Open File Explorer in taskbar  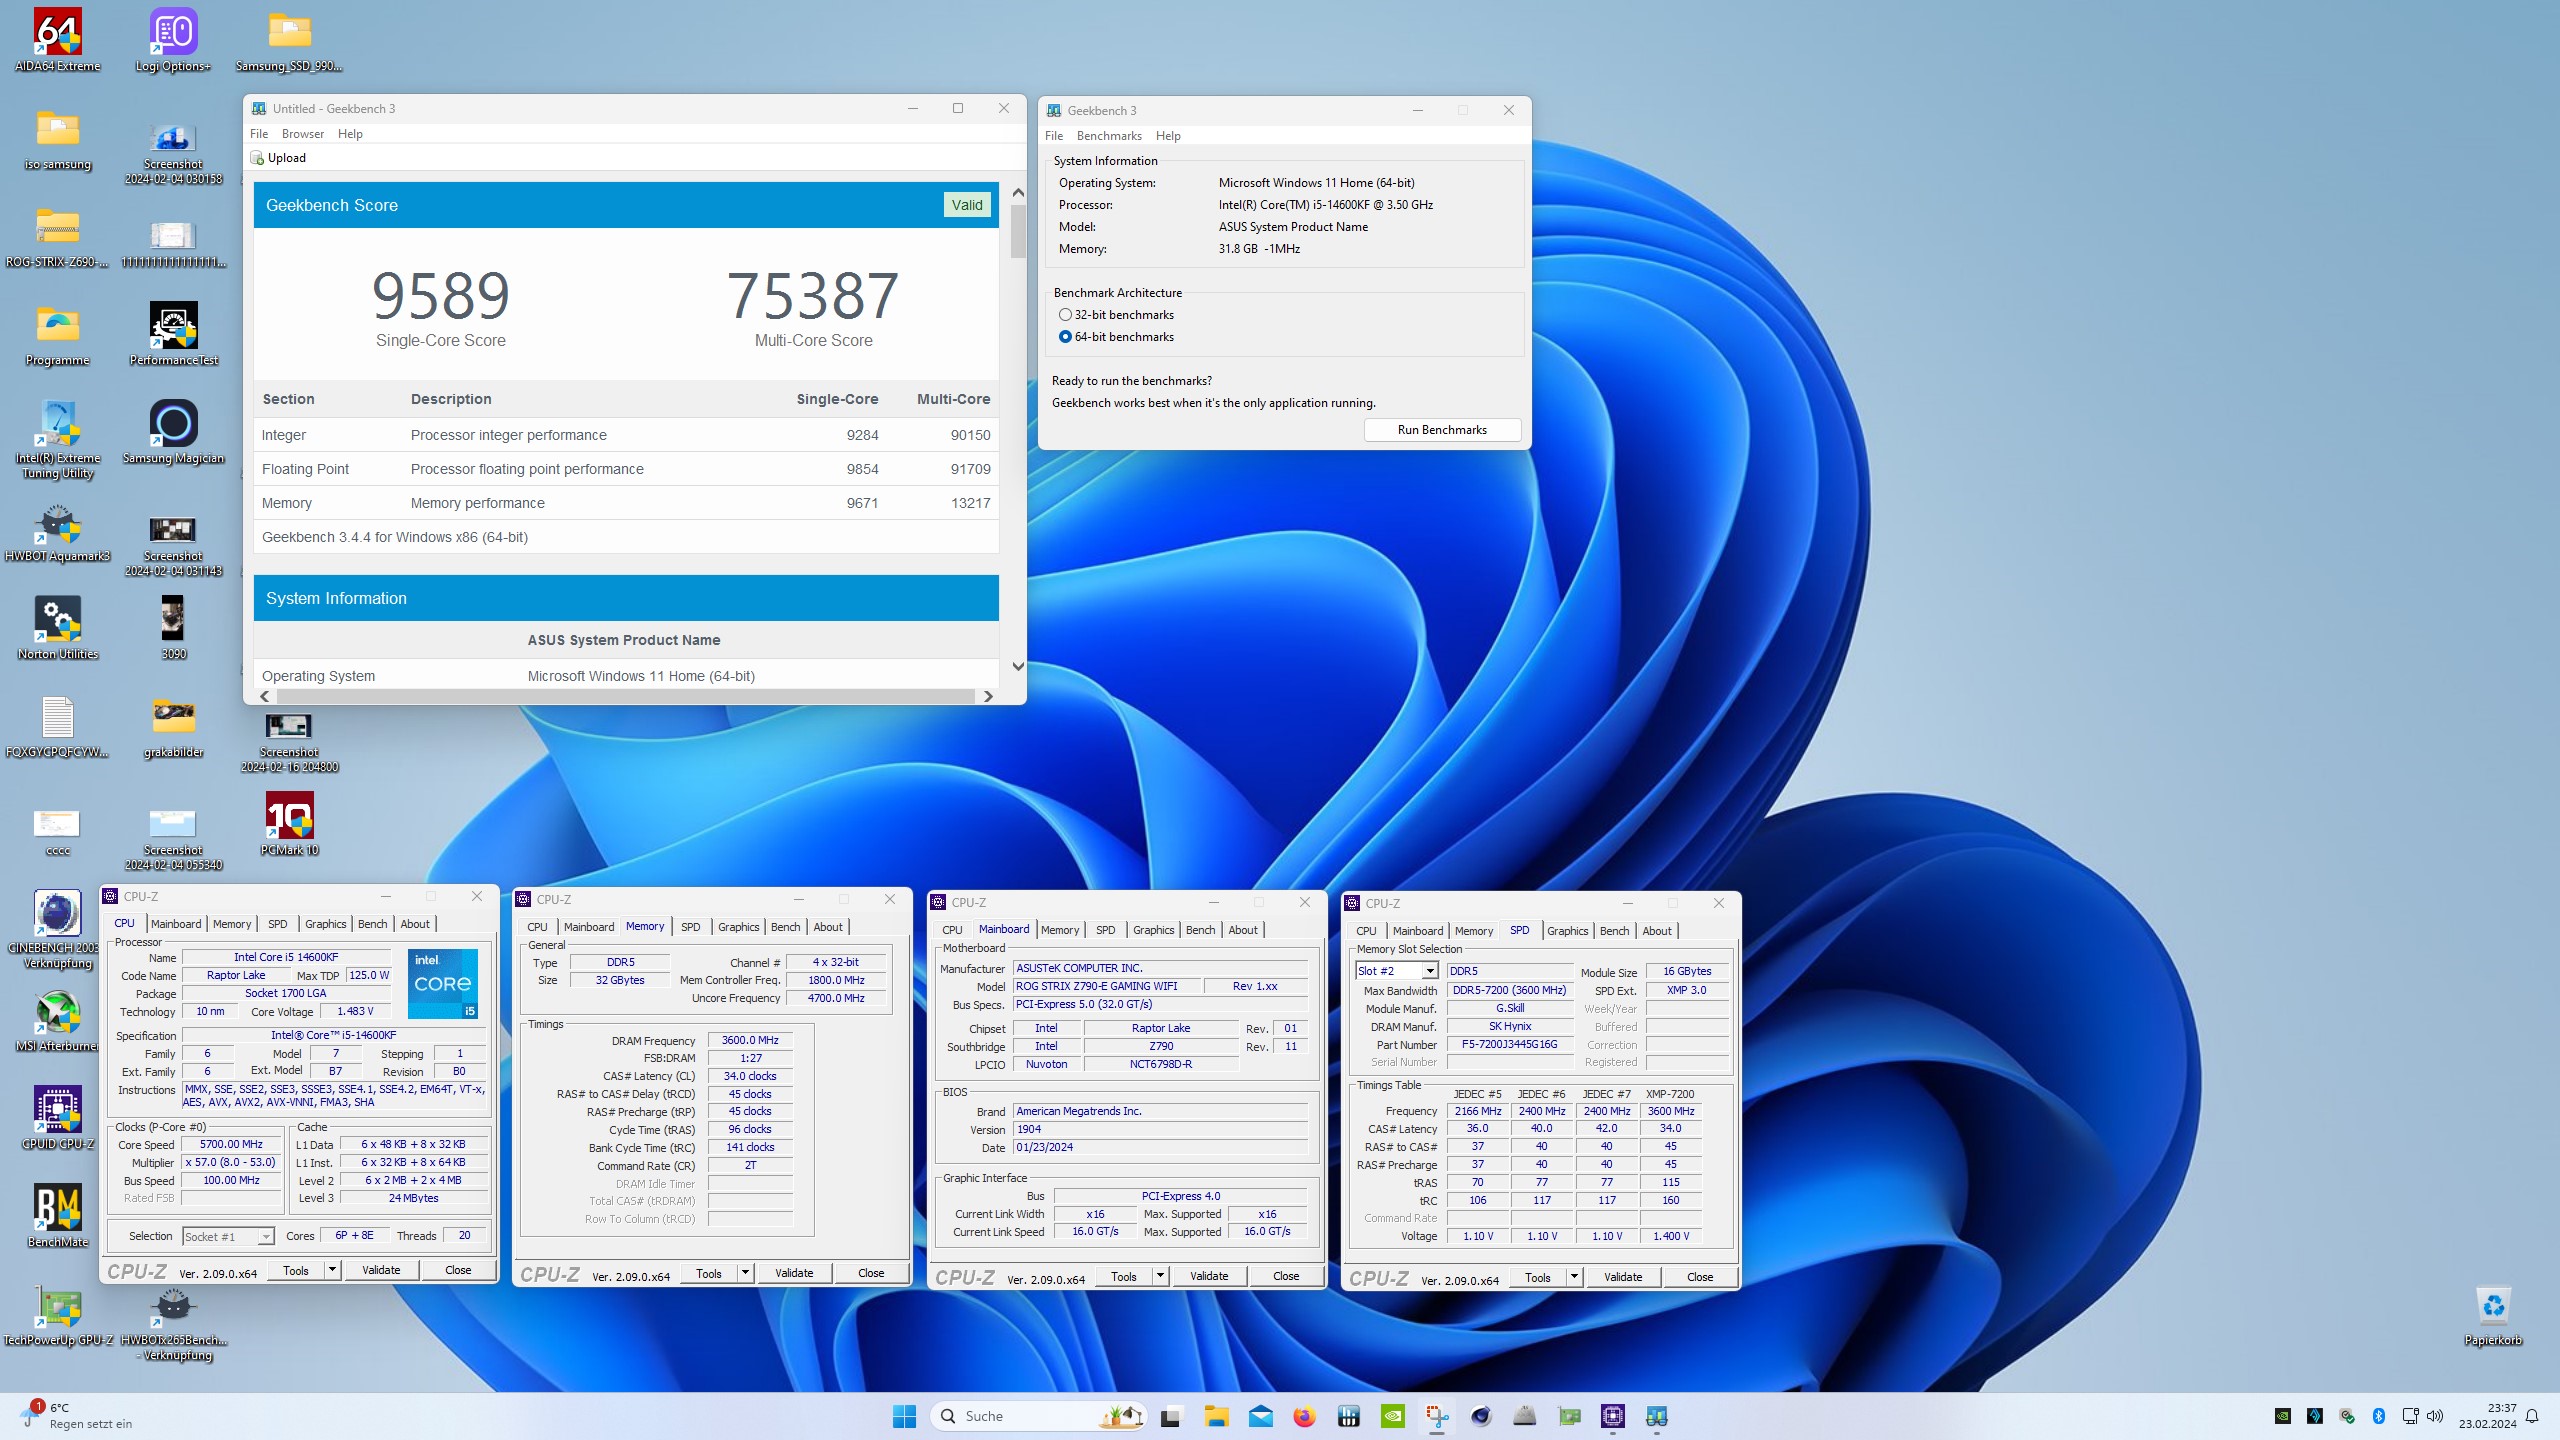pos(1216,1416)
